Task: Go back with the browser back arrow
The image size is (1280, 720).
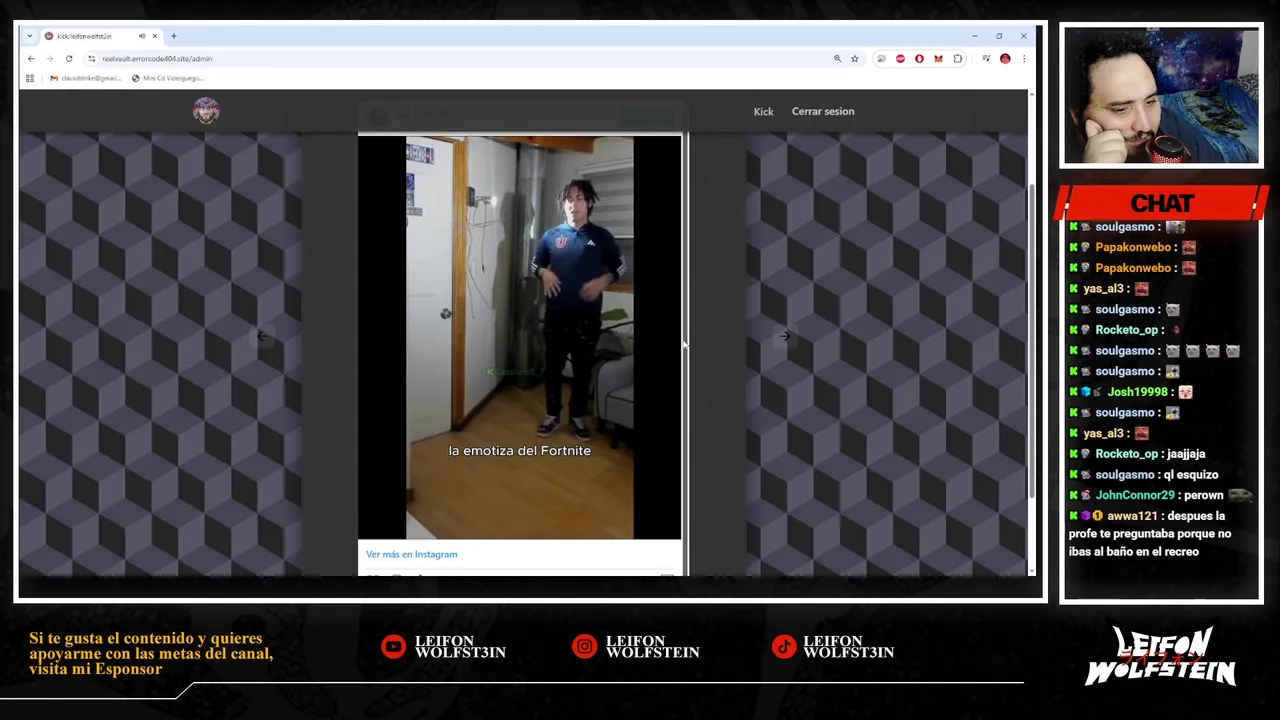Action: tap(30, 59)
